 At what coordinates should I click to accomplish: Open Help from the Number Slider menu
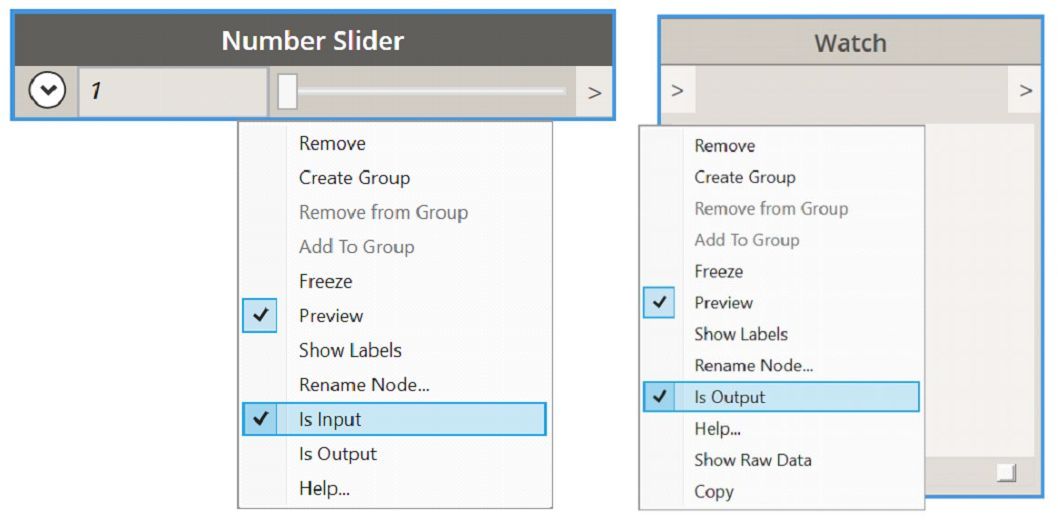pyautogui.click(x=324, y=489)
